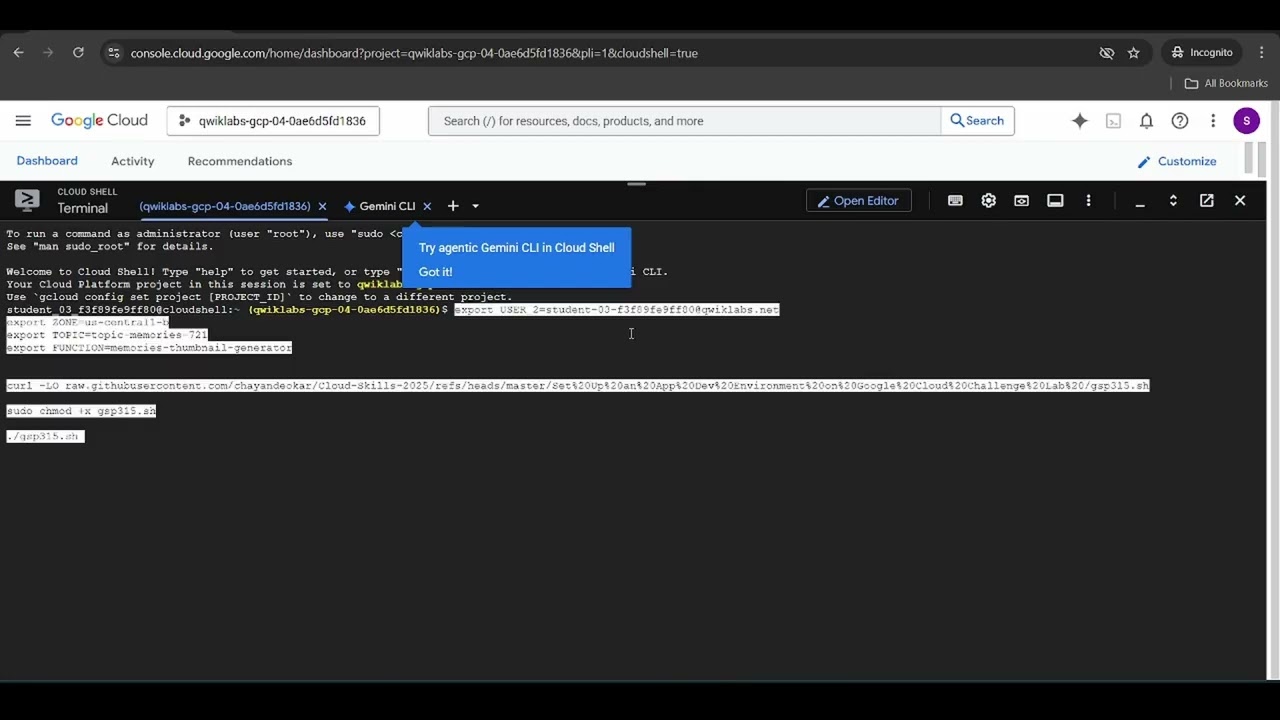Open the Chrome three-dot menu

[x=1261, y=53]
